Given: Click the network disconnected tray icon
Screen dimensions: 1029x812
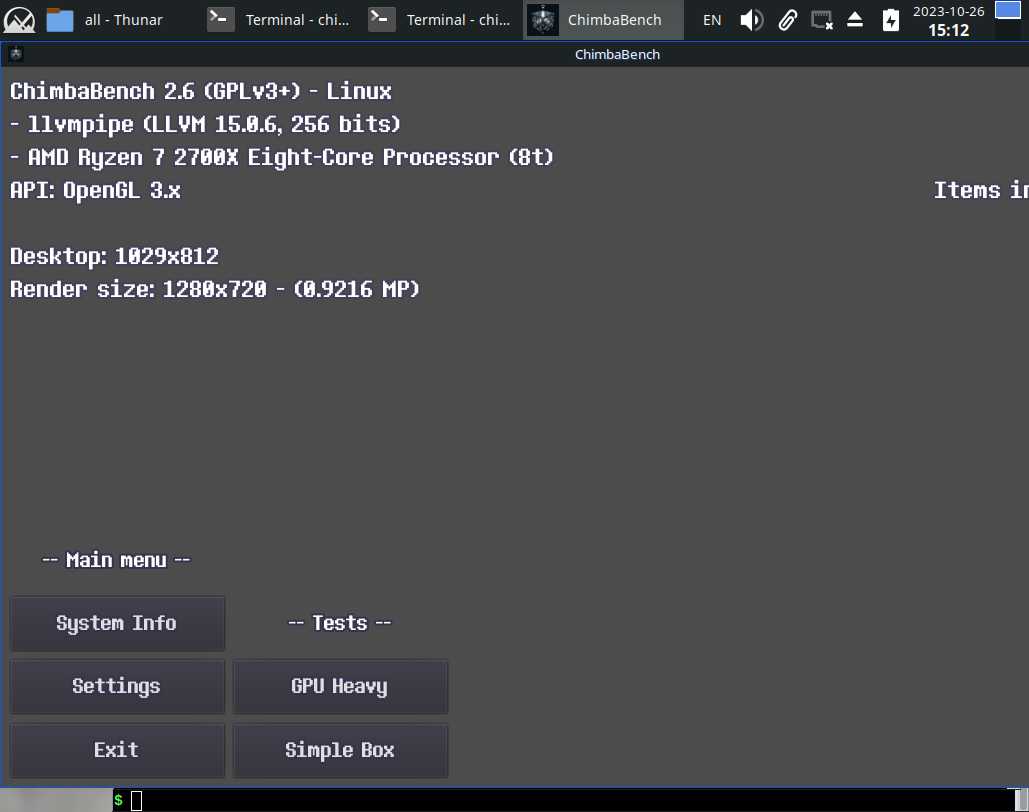Looking at the screenshot, I should pos(822,20).
